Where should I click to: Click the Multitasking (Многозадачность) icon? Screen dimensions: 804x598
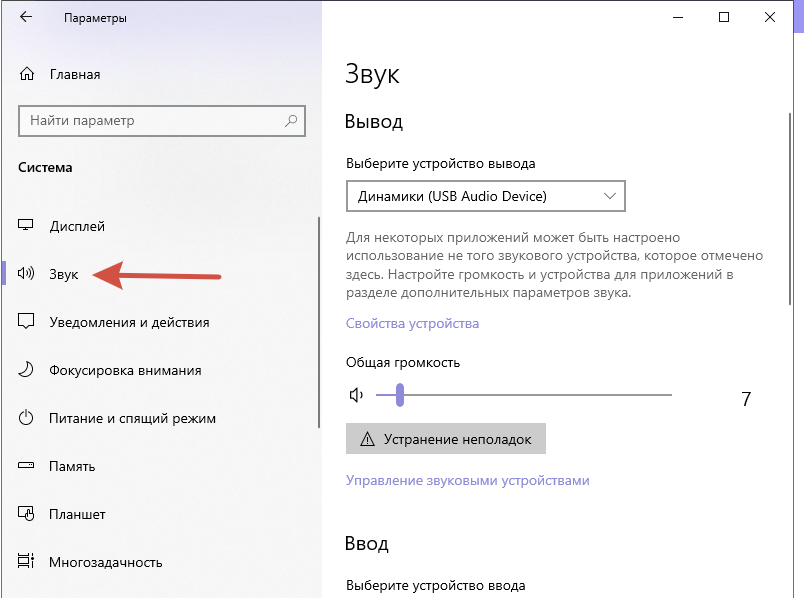click(27, 562)
